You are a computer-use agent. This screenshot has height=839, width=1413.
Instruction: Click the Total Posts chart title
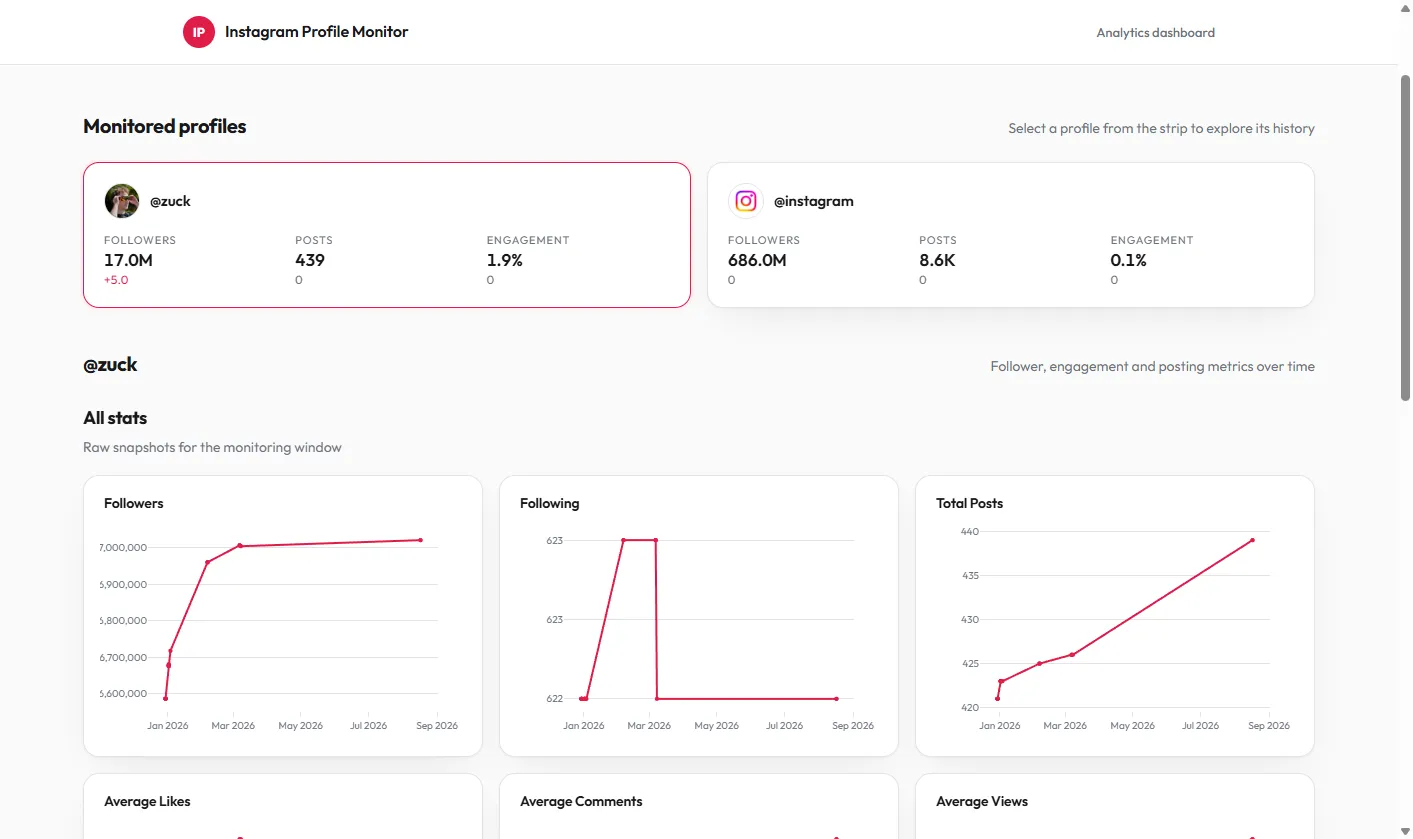[x=970, y=503]
